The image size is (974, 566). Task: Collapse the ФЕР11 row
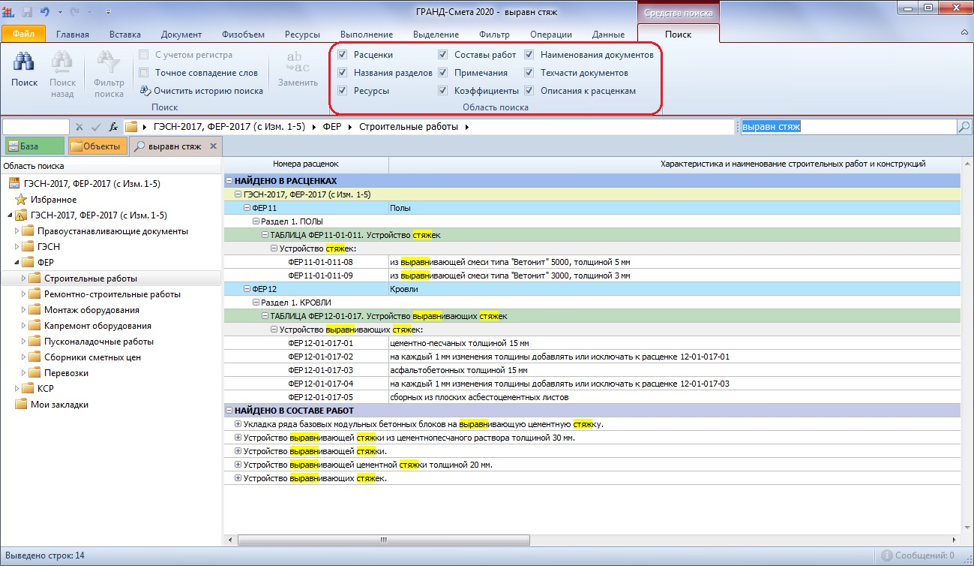[247, 208]
